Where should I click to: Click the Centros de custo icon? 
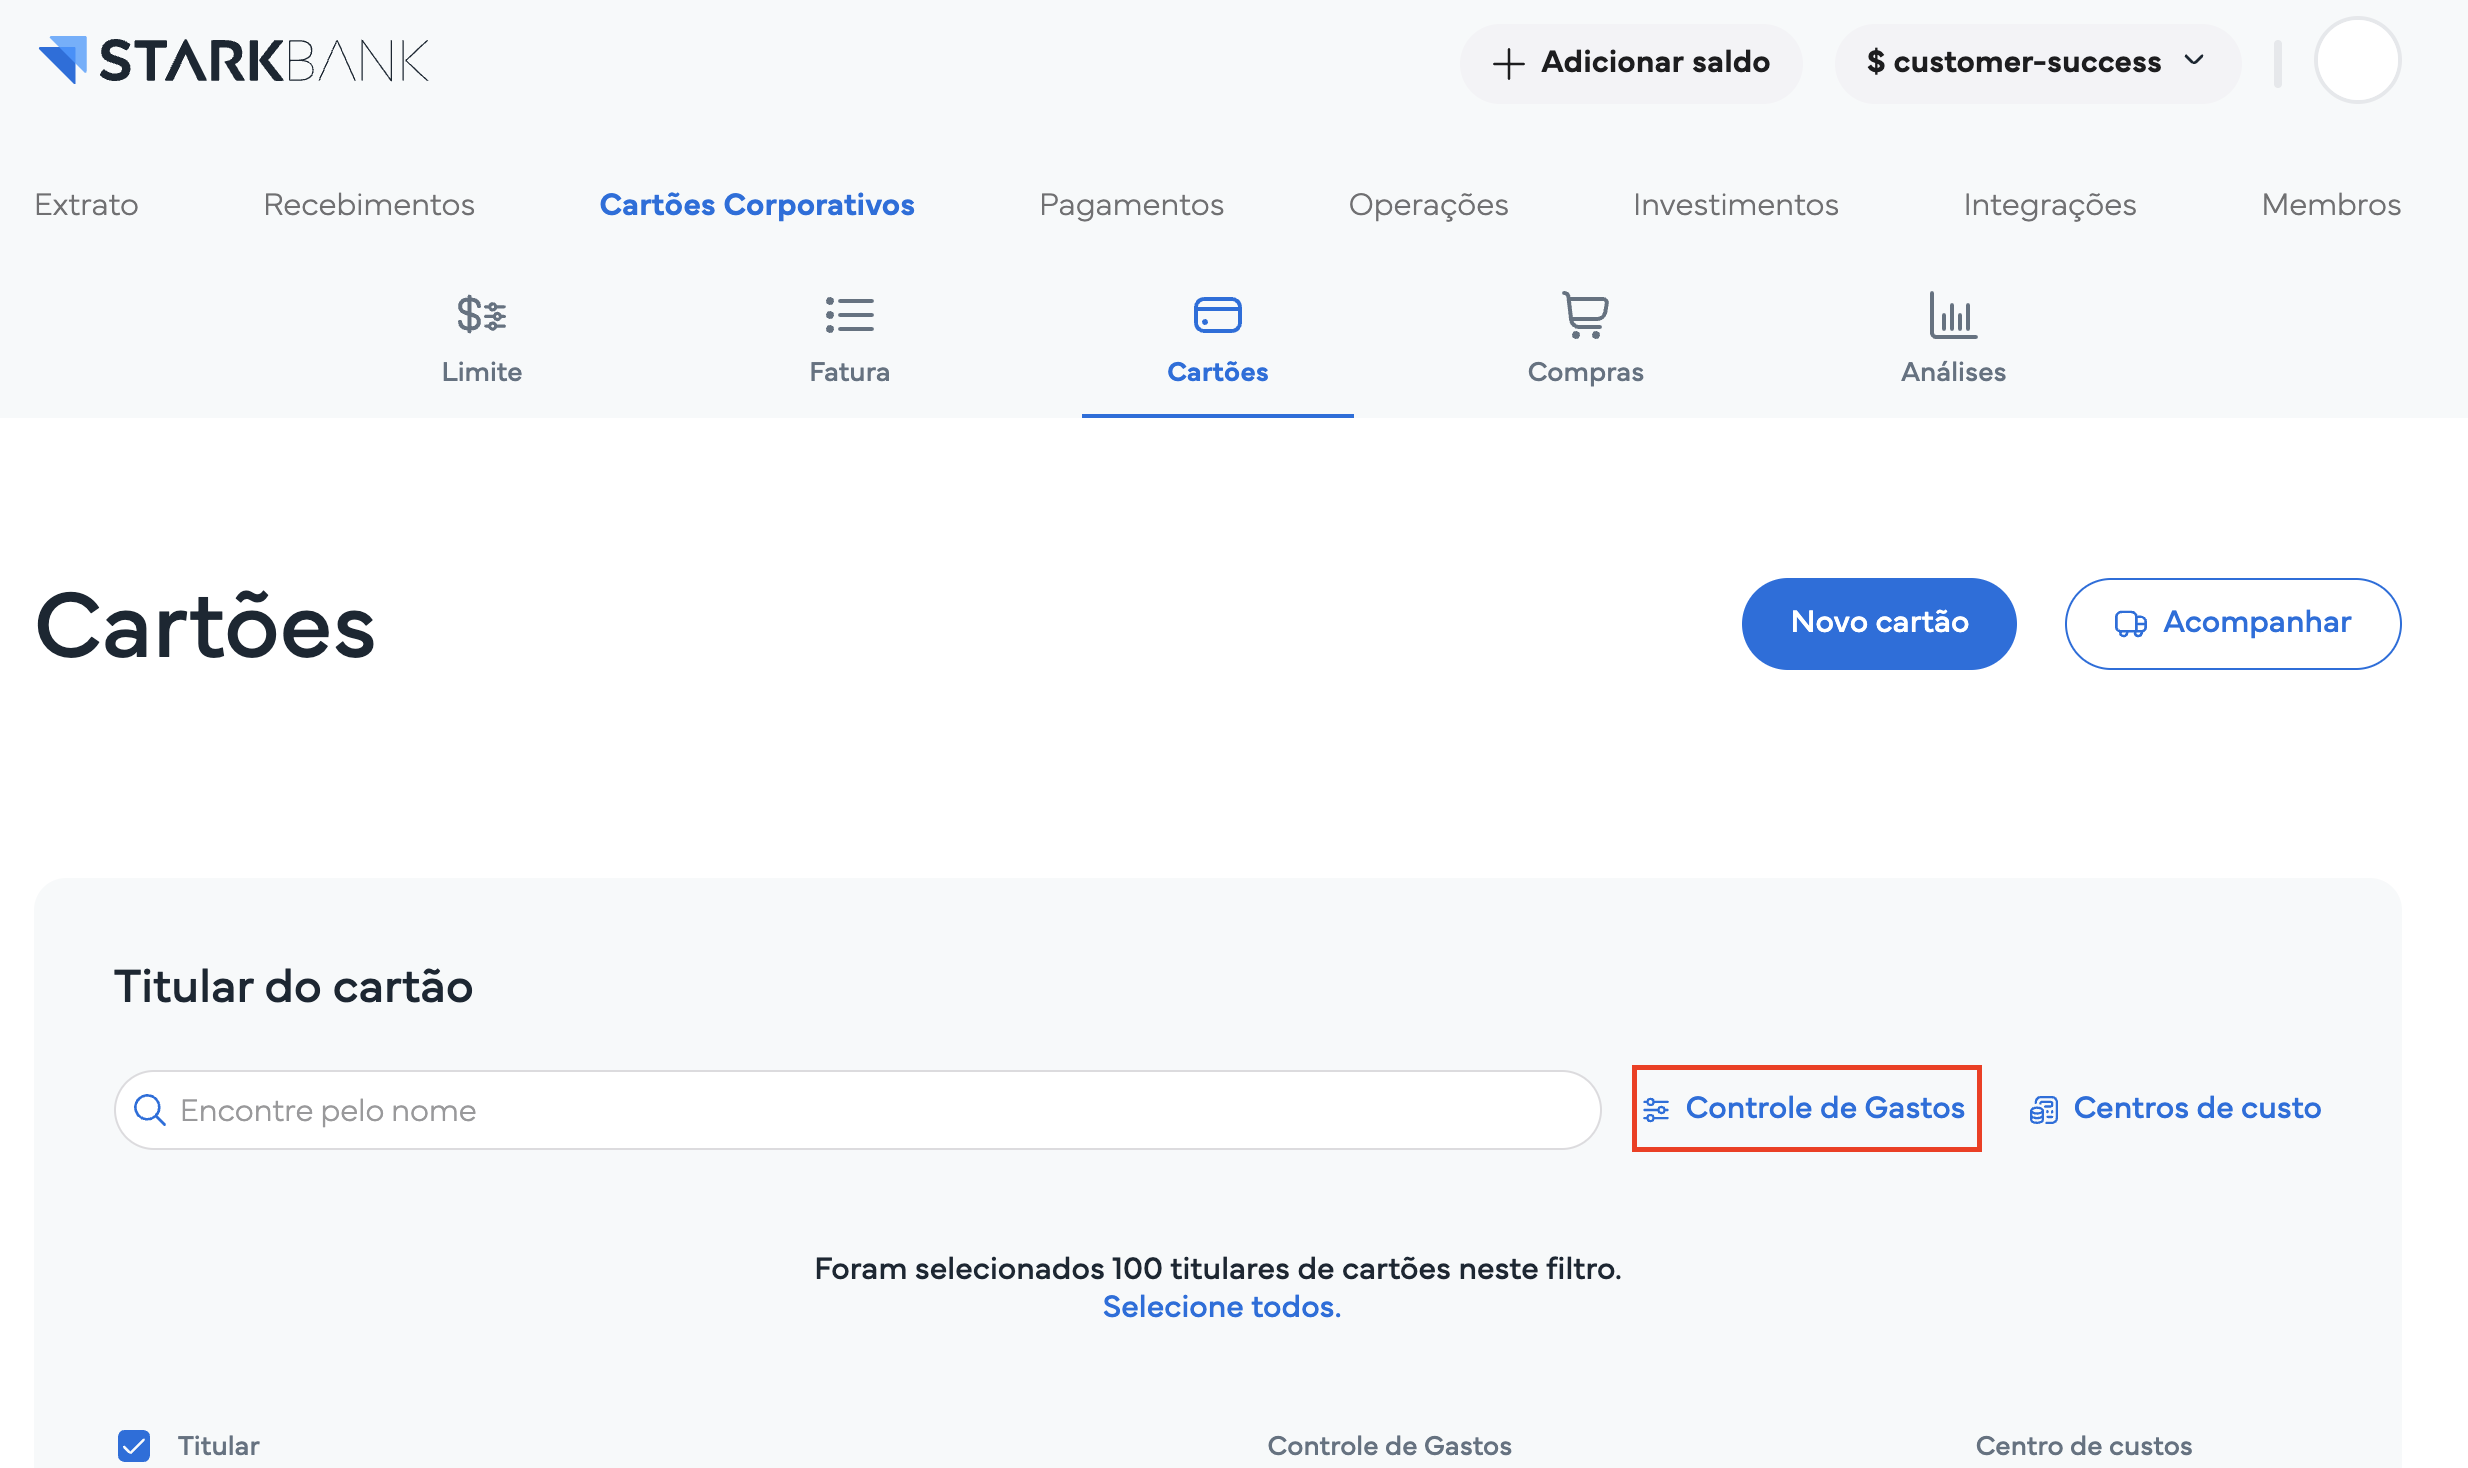(x=2043, y=1110)
